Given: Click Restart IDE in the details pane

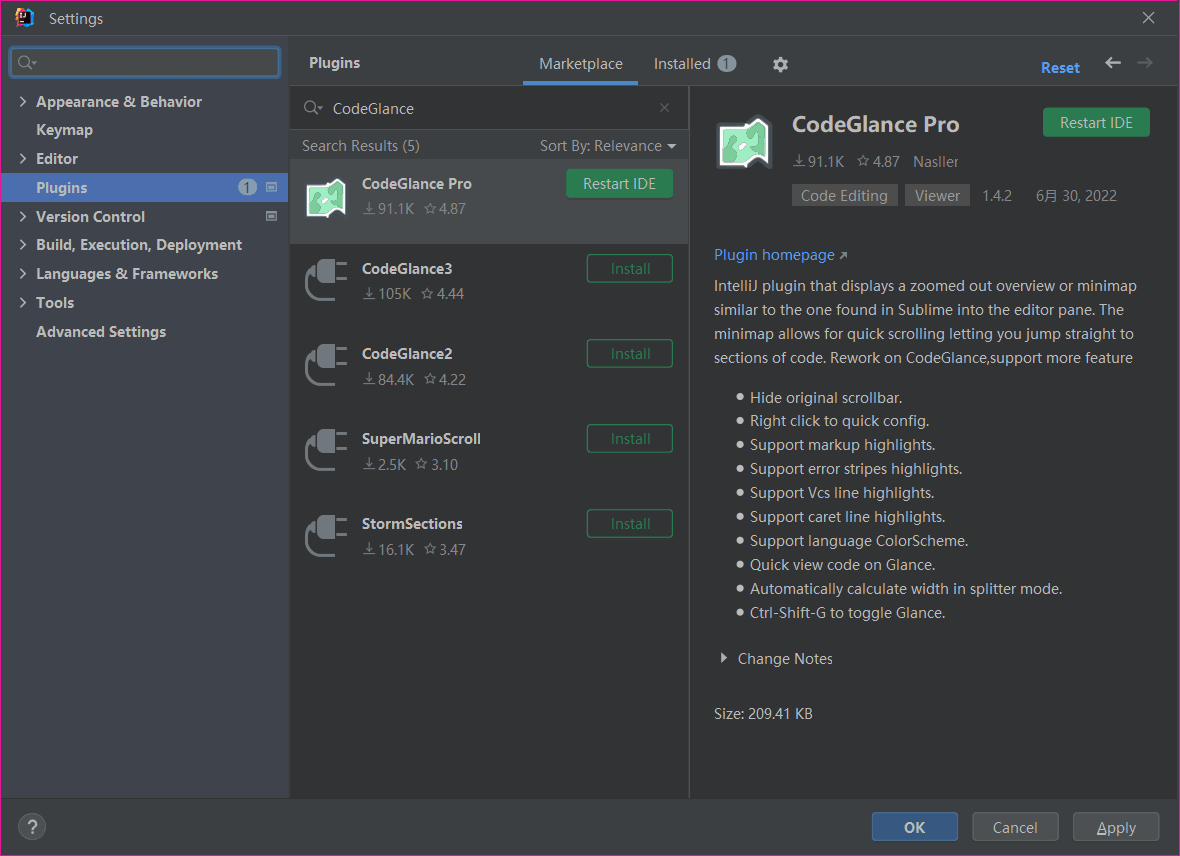Looking at the screenshot, I should [x=1096, y=123].
